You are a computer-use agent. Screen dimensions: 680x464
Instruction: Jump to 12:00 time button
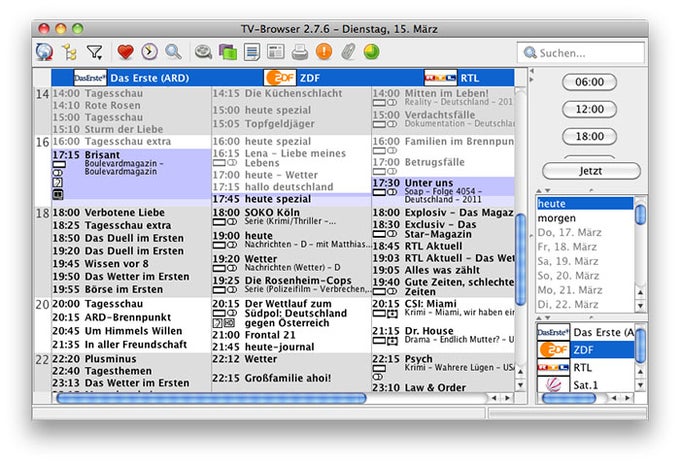pos(589,109)
